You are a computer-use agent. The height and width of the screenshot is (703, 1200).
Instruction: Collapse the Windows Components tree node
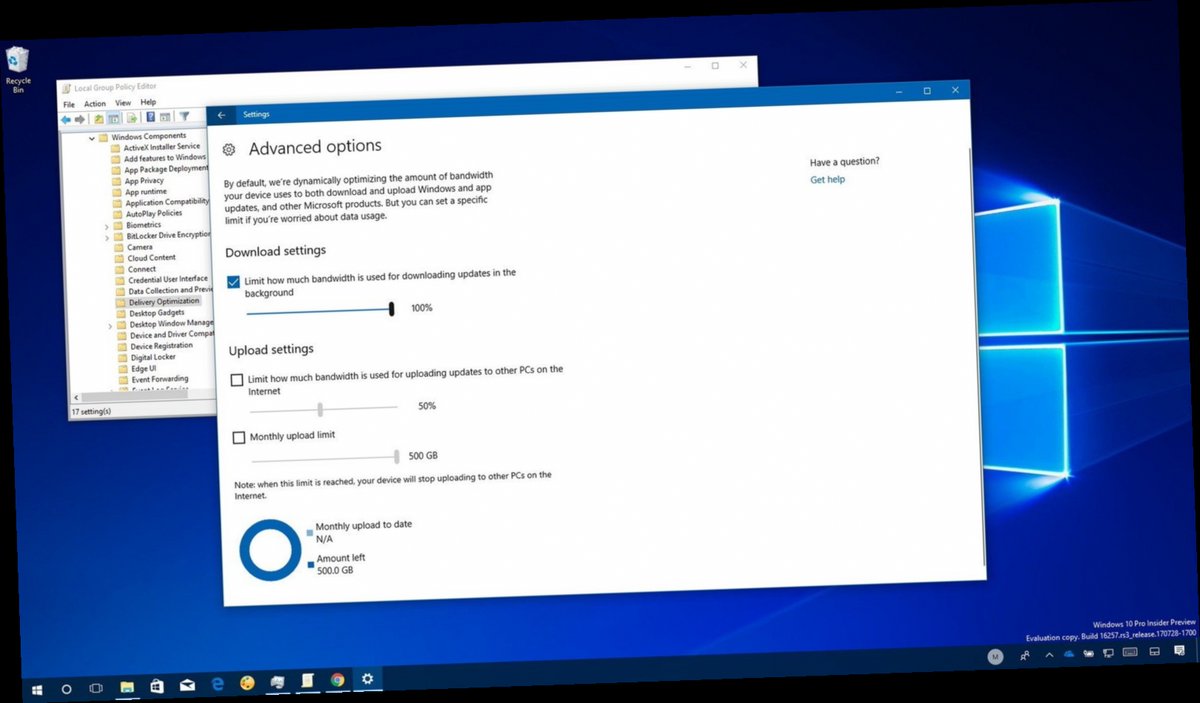tap(91, 138)
